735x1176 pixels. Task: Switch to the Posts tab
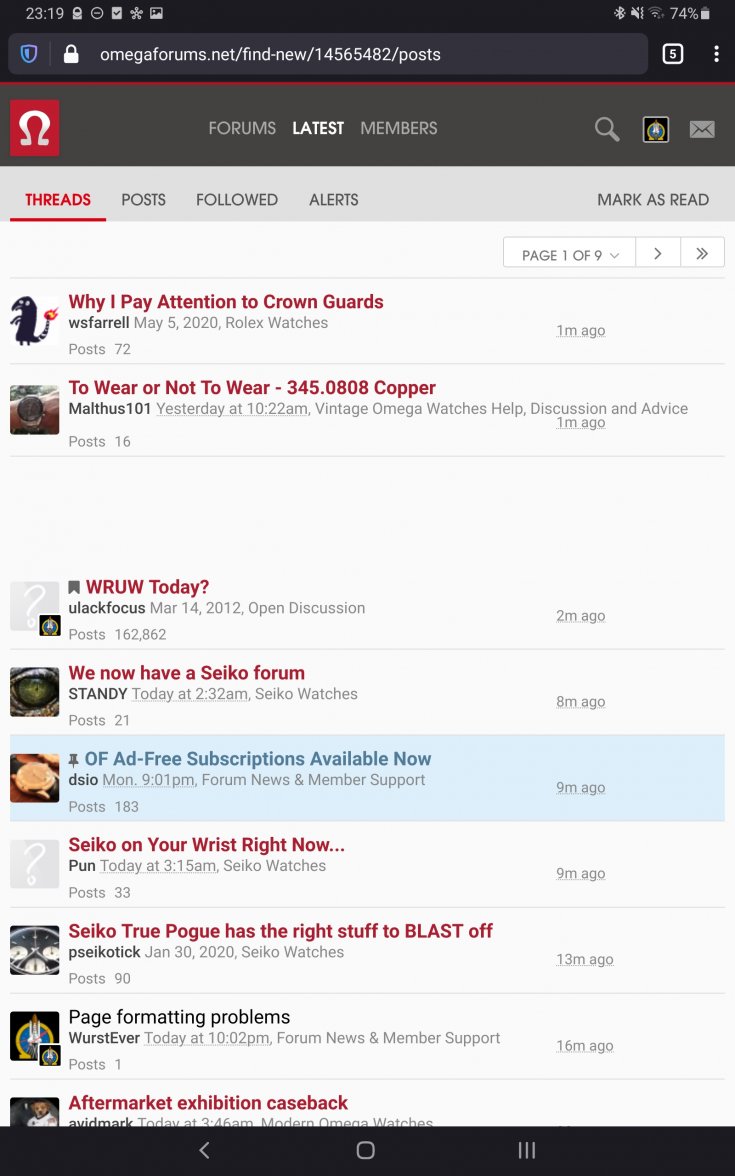(x=143, y=200)
